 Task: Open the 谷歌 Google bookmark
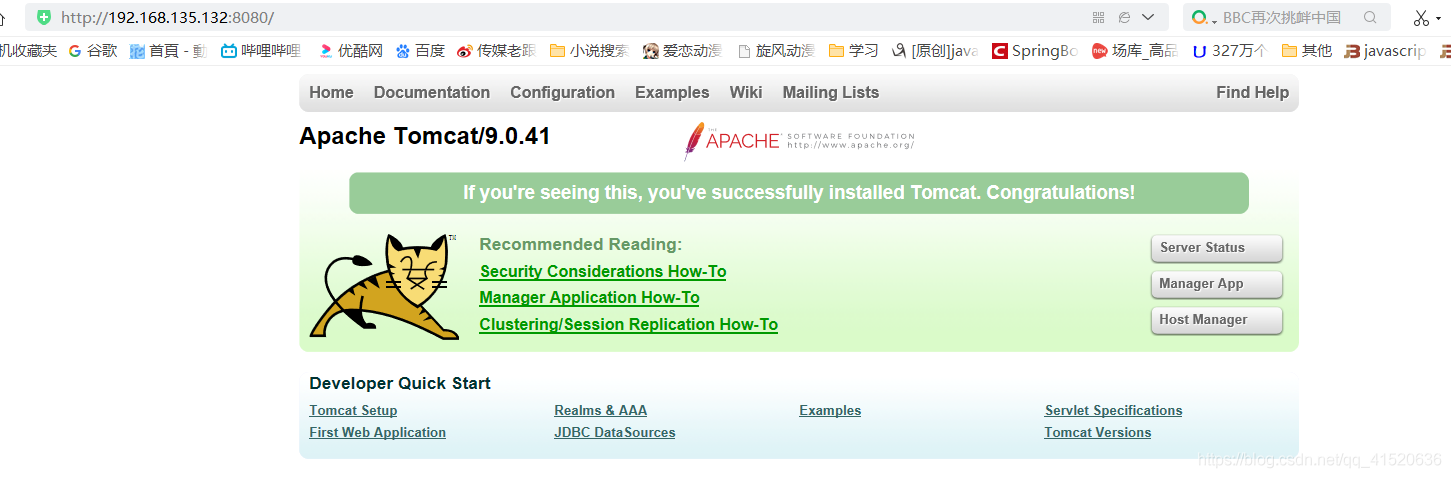93,50
